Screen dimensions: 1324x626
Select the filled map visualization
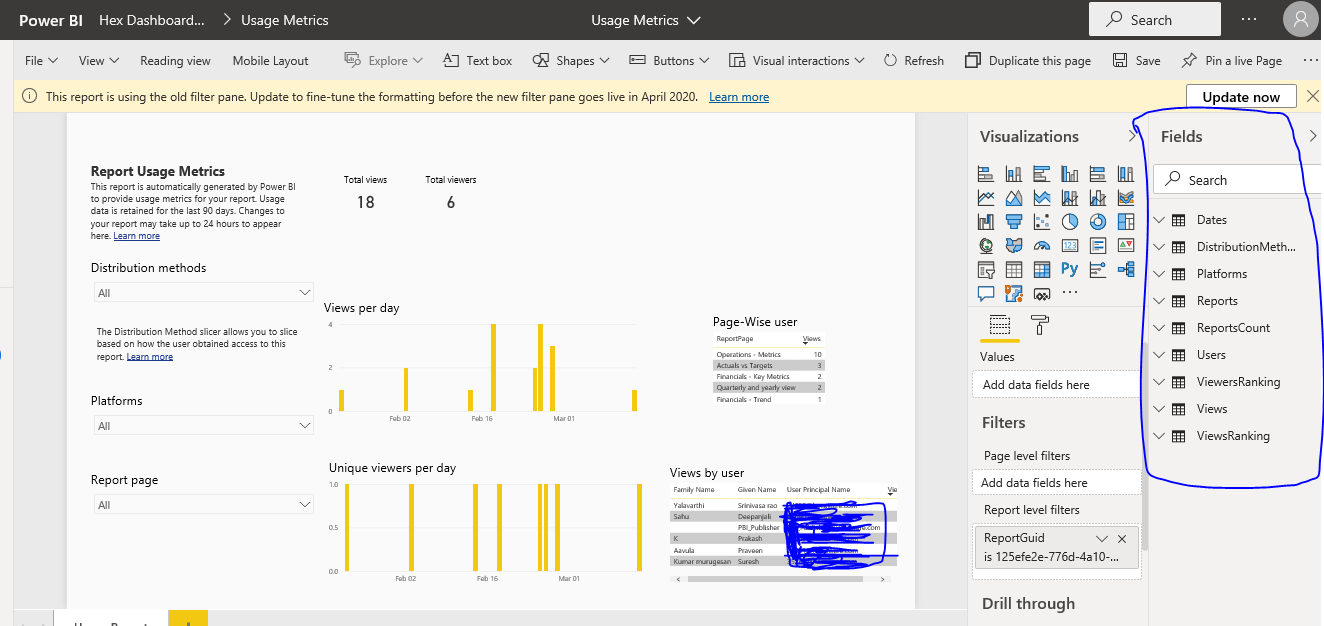pyautogui.click(x=1014, y=246)
